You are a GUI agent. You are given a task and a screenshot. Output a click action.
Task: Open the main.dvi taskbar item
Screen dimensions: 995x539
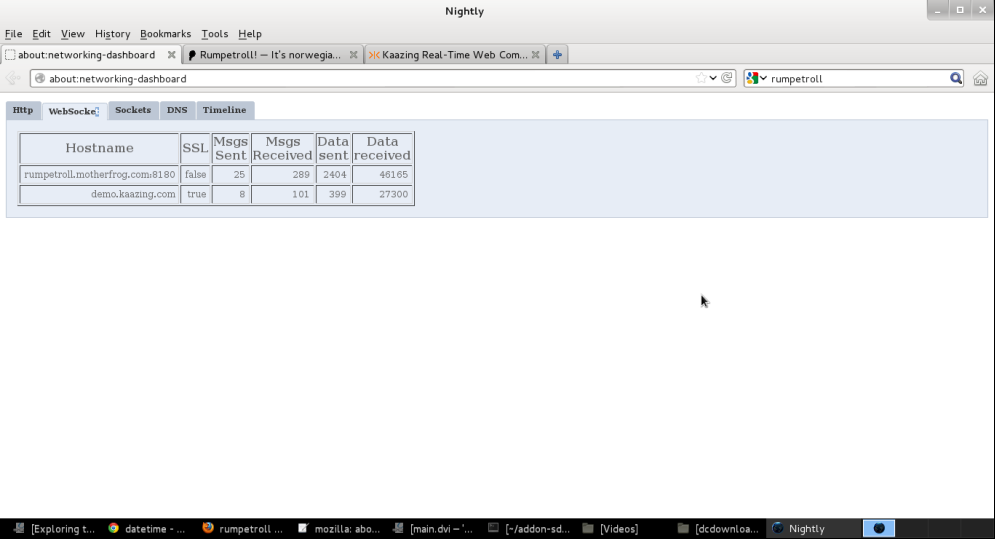coord(433,529)
